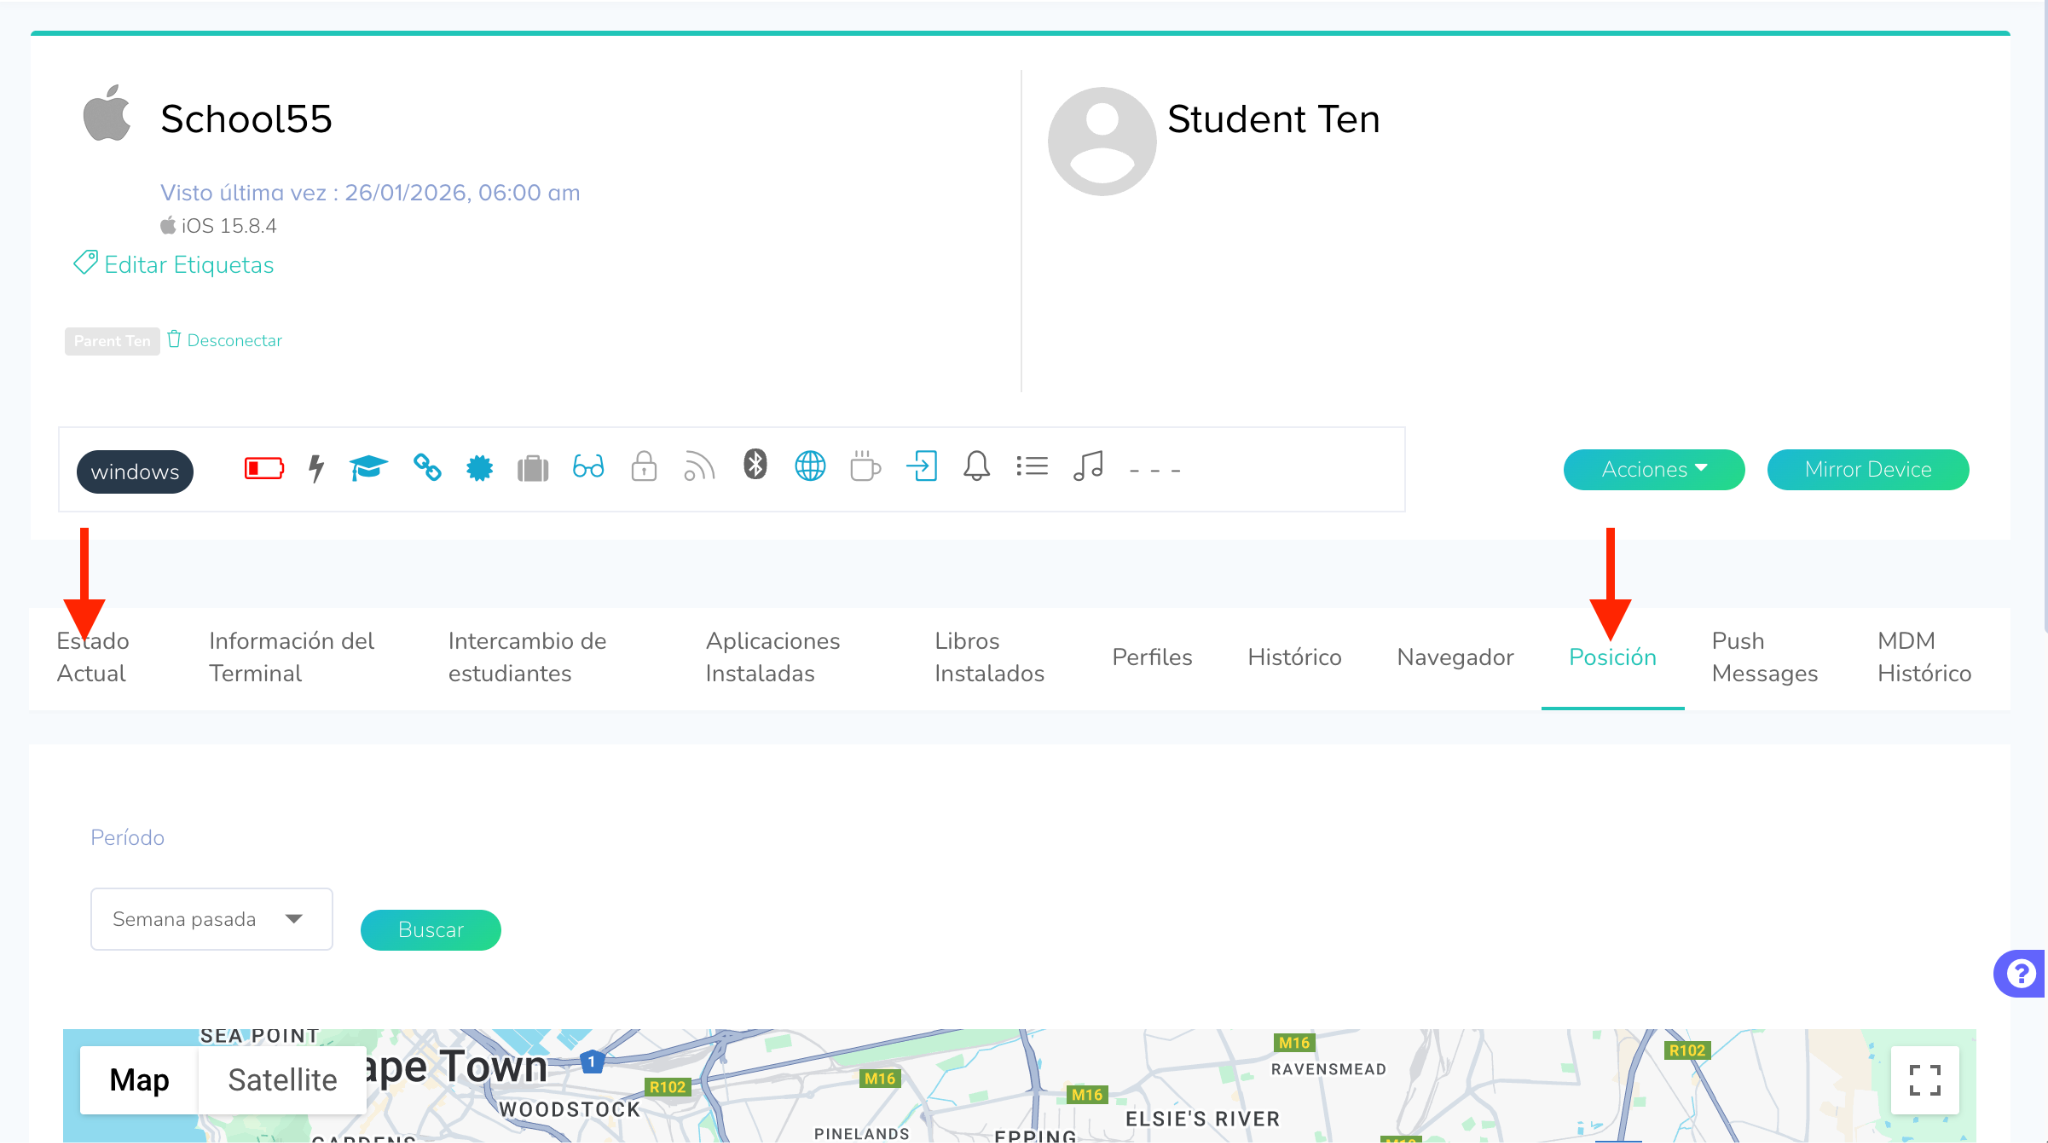The image size is (2048, 1143).
Task: Click the low battery status icon
Action: point(264,468)
